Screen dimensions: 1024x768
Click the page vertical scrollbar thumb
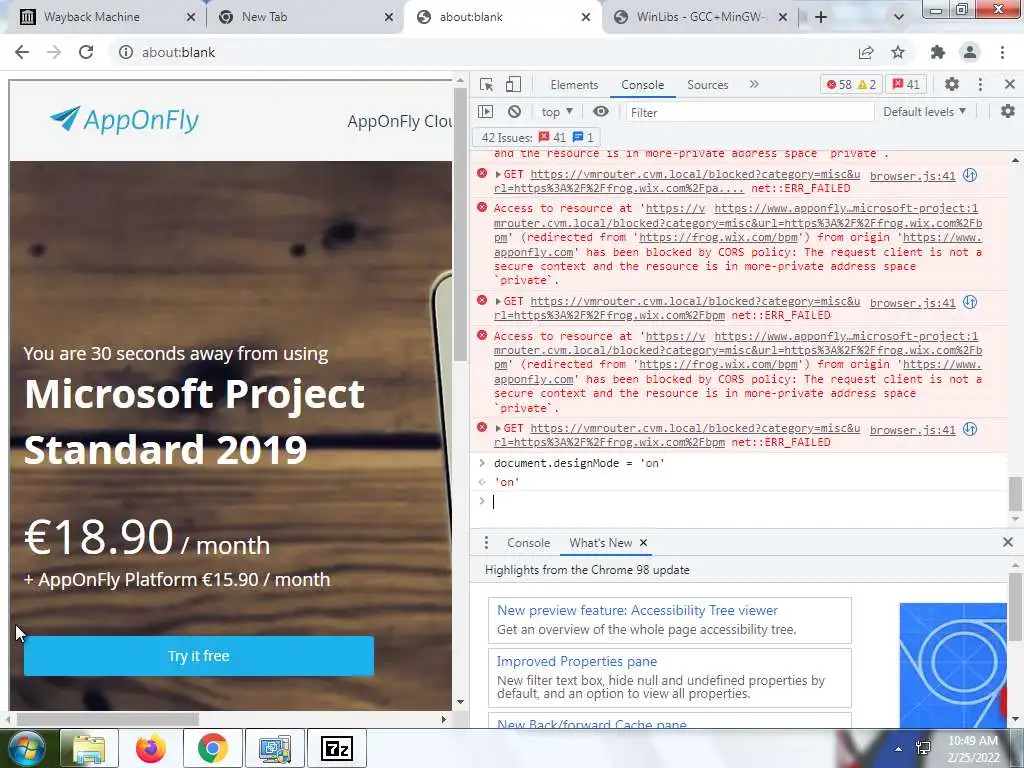pyautogui.click(x=460, y=225)
